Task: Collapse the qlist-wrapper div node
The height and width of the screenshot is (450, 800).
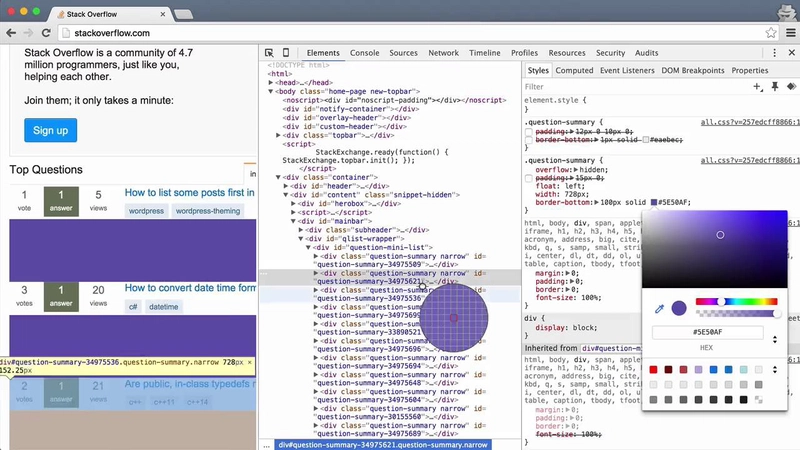Action: tap(301, 239)
